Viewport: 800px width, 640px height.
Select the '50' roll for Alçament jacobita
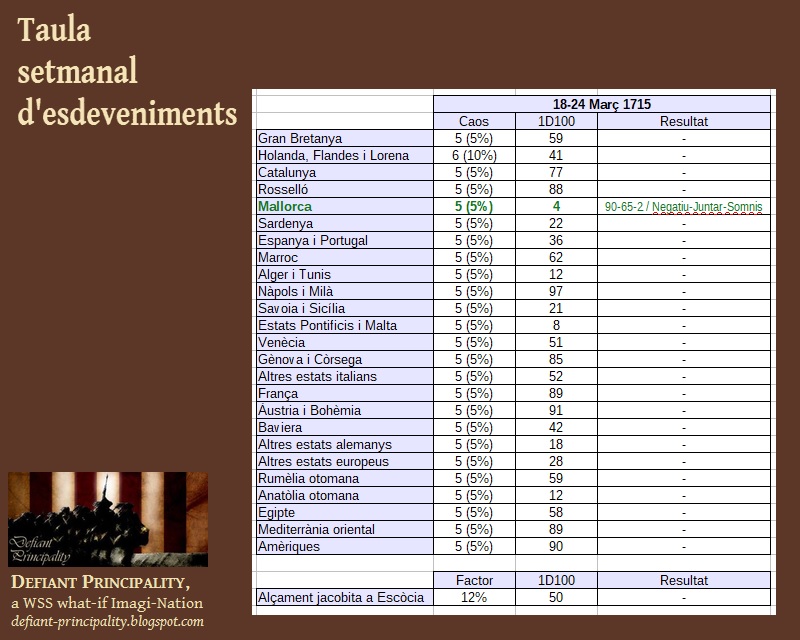tap(556, 597)
